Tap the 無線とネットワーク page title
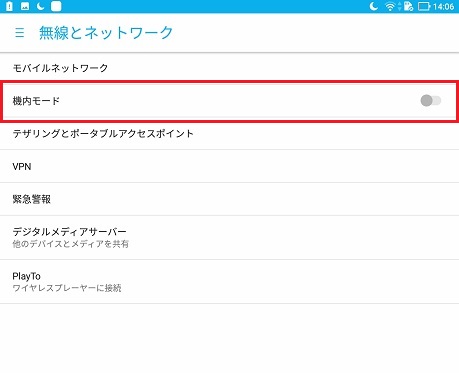The width and height of the screenshot is (459, 373). coord(106,33)
